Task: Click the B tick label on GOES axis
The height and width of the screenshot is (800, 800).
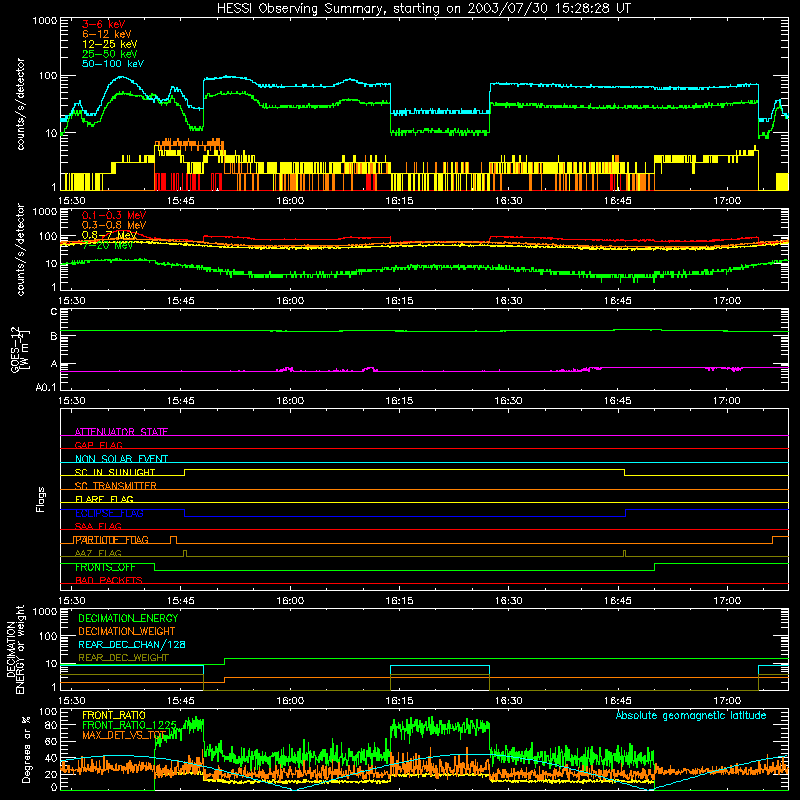Action: pyautogui.click(x=54, y=336)
